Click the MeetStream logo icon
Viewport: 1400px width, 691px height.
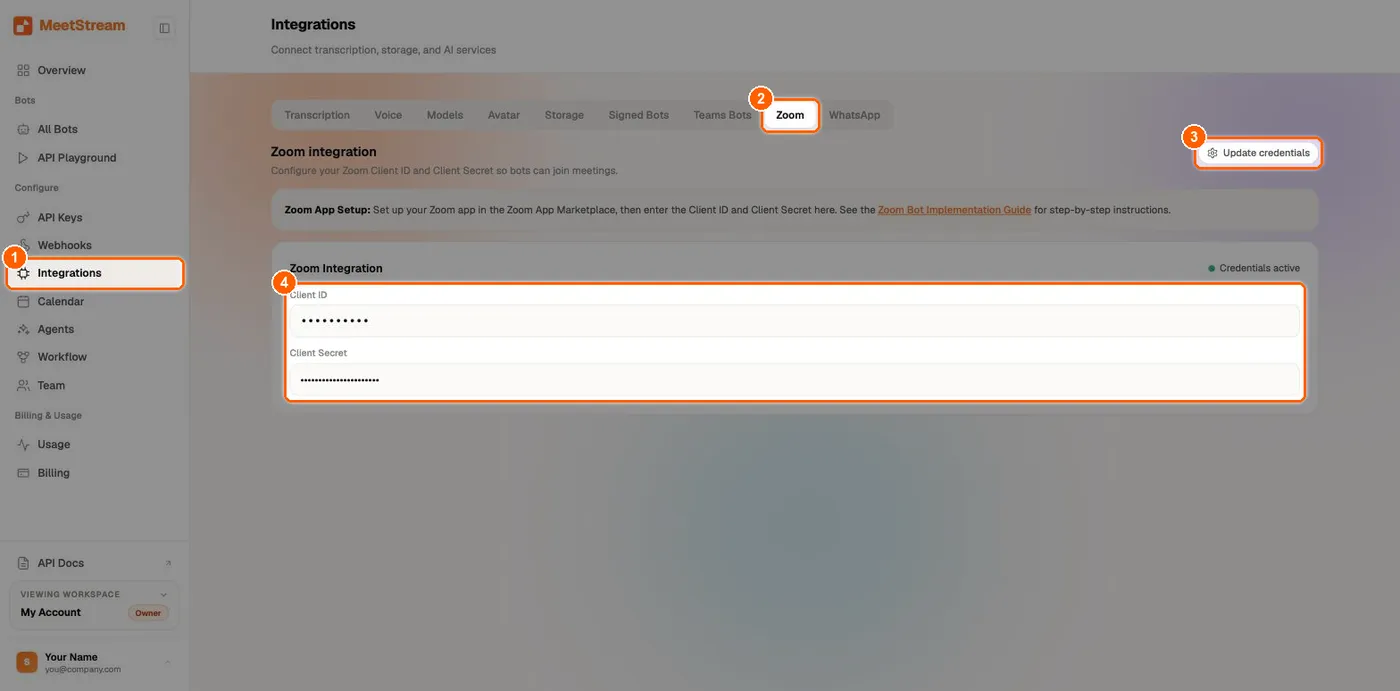23,26
